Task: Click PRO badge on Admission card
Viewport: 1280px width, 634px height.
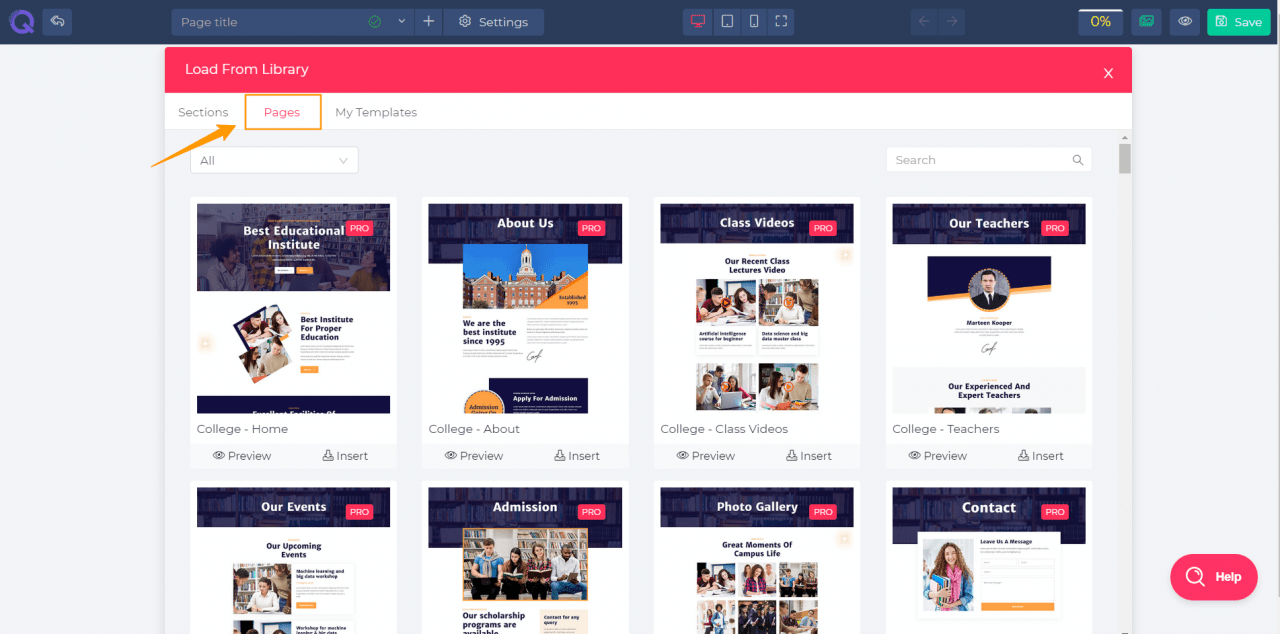Action: [x=591, y=512]
